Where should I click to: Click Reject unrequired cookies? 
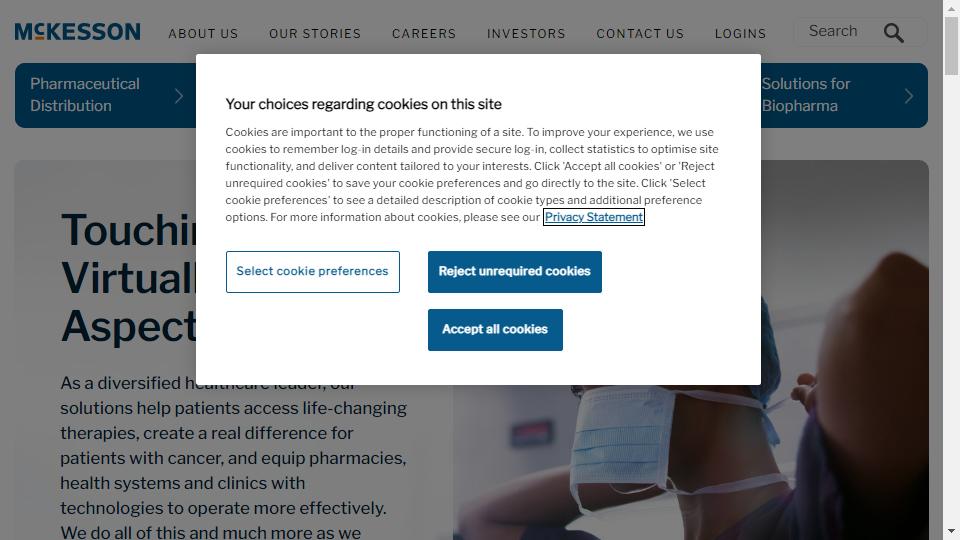click(514, 272)
